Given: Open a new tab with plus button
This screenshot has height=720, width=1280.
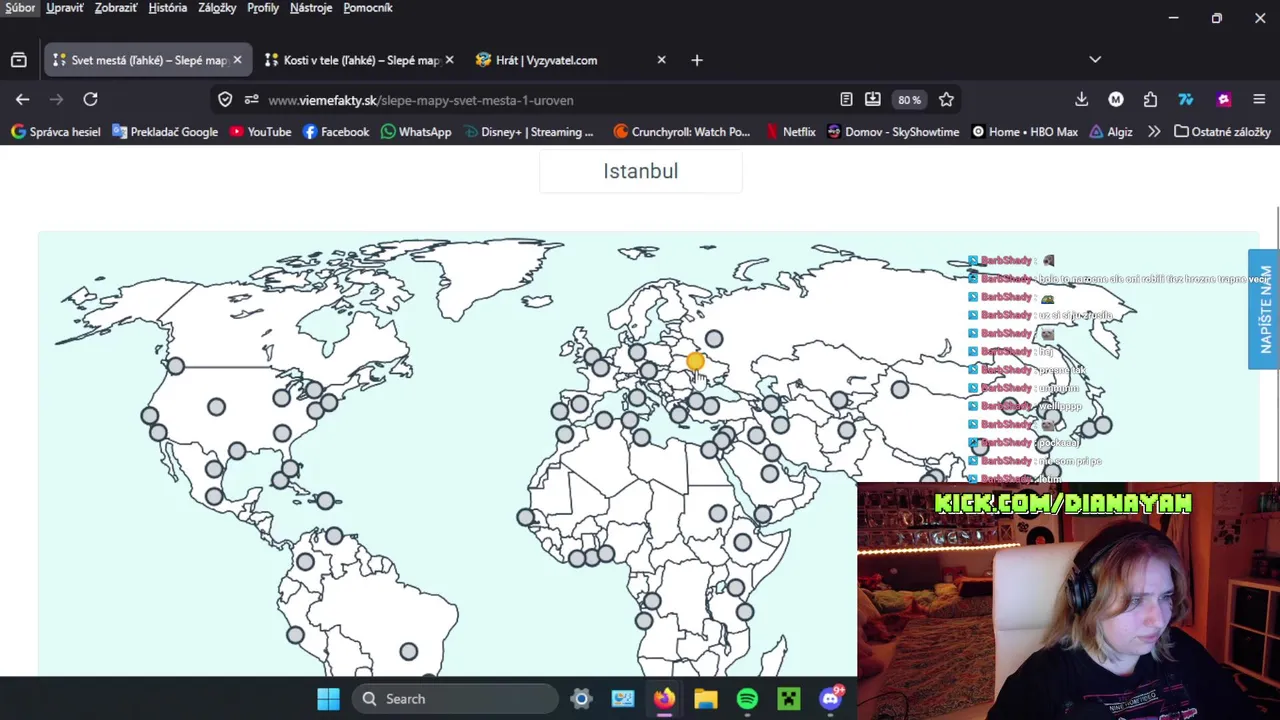Looking at the screenshot, I should tap(697, 60).
